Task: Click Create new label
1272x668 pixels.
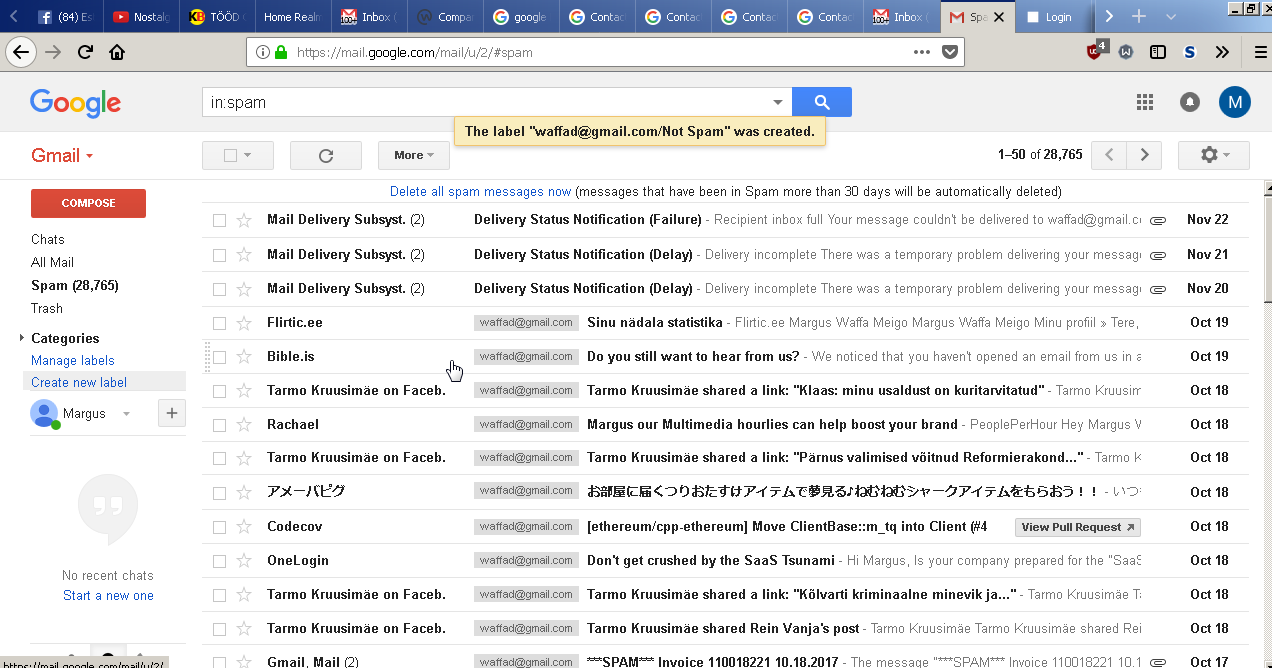Action: [79, 382]
